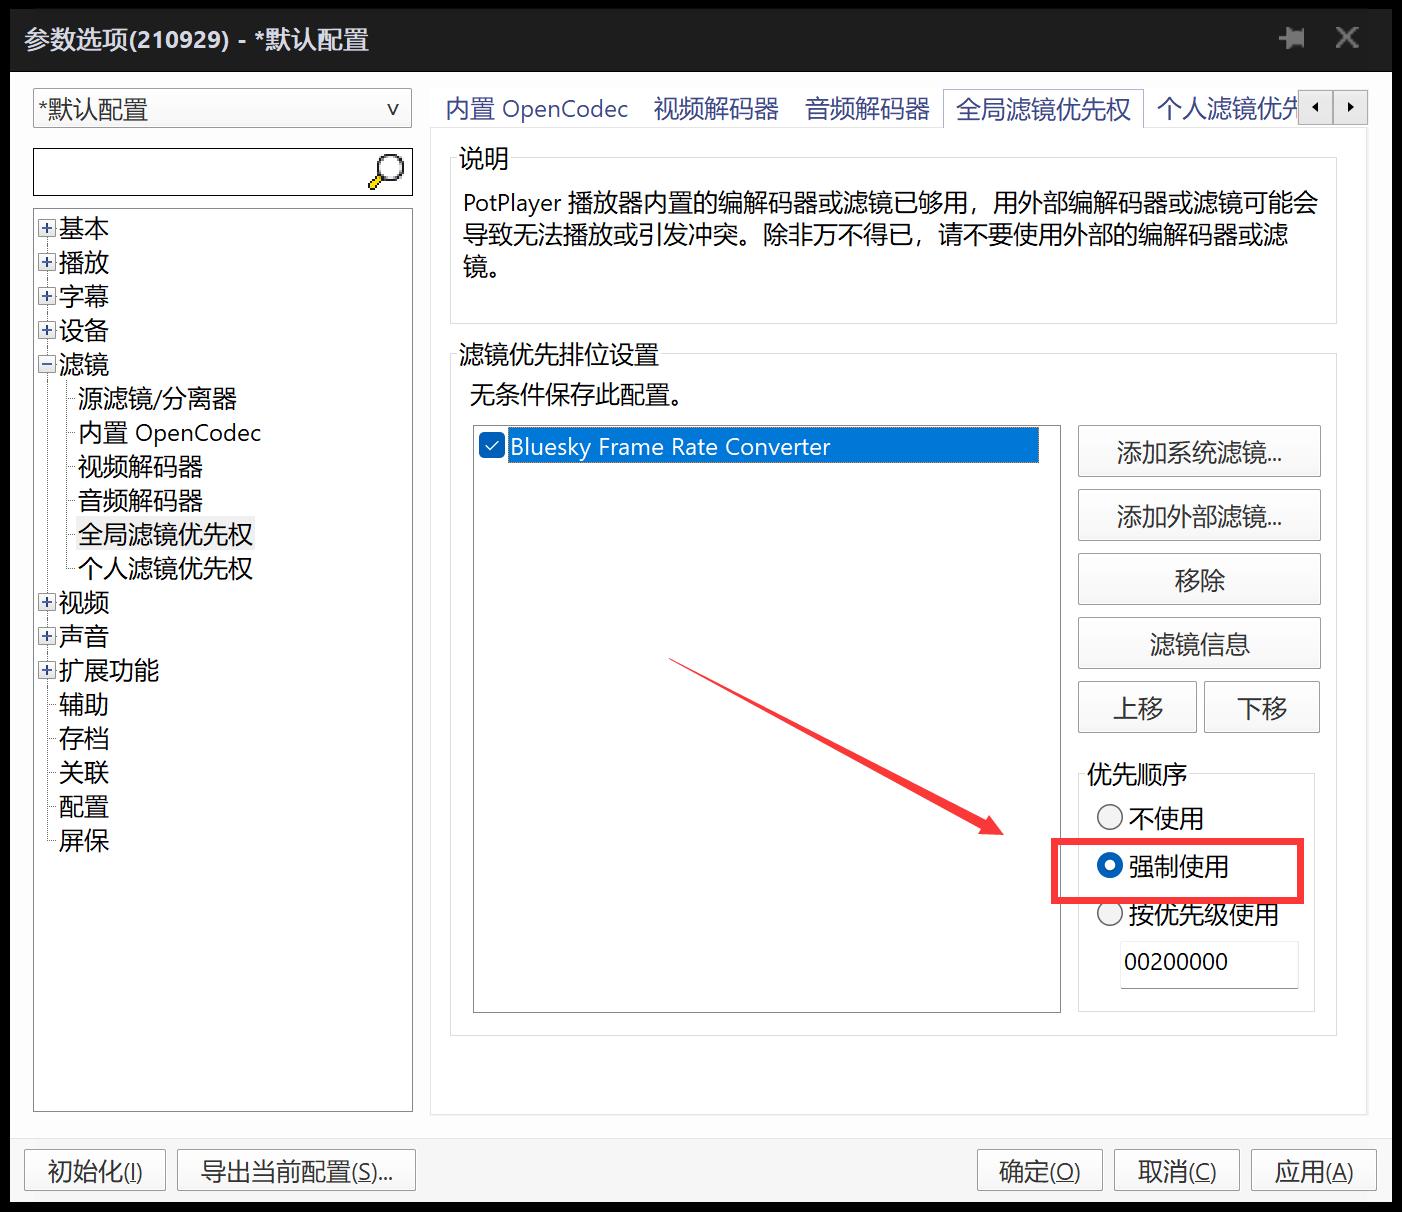Expand the 扩展功能 tree node
1402x1212 pixels.
pos(46,671)
